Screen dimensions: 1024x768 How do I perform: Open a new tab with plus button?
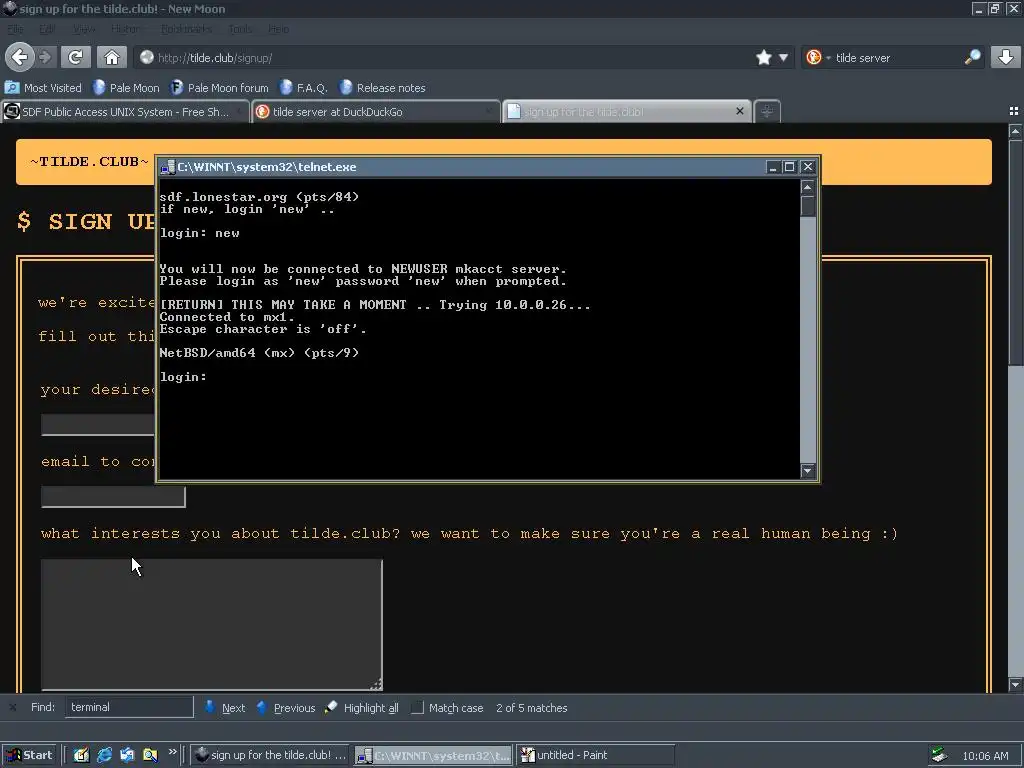pyautogui.click(x=767, y=112)
